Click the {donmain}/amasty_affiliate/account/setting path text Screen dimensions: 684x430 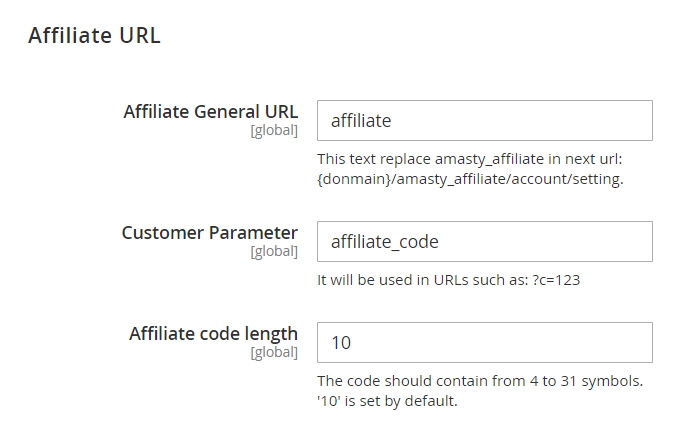470,179
